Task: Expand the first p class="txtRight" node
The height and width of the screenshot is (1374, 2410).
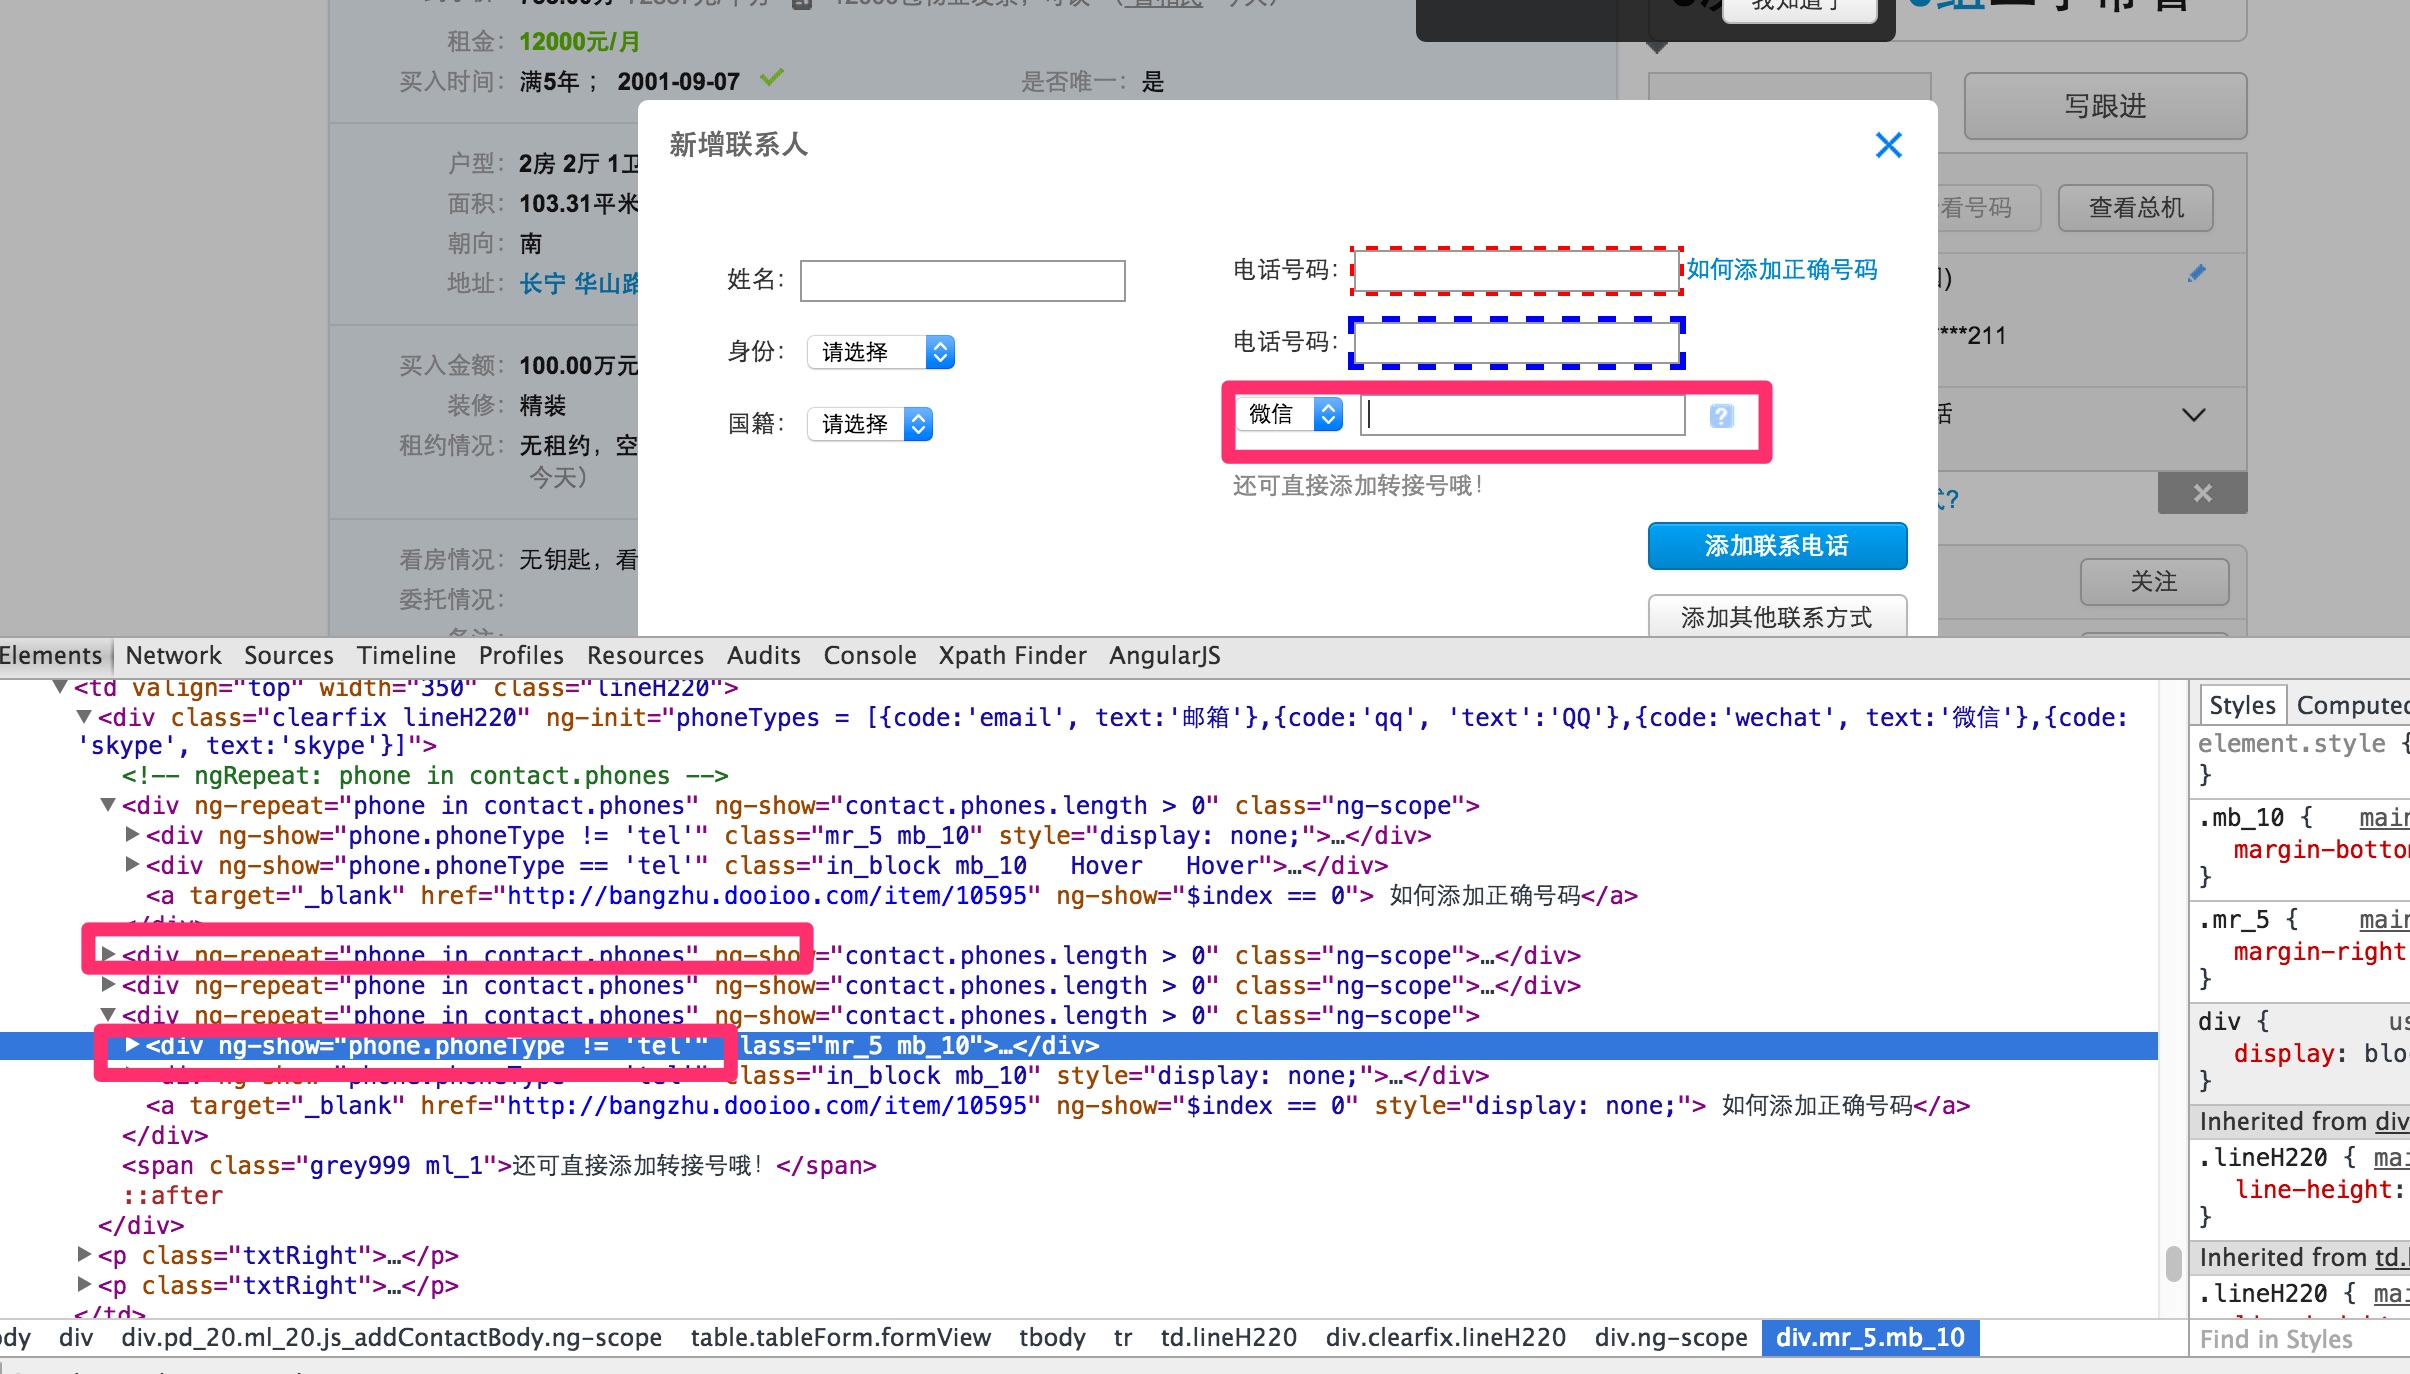Action: click(84, 1255)
